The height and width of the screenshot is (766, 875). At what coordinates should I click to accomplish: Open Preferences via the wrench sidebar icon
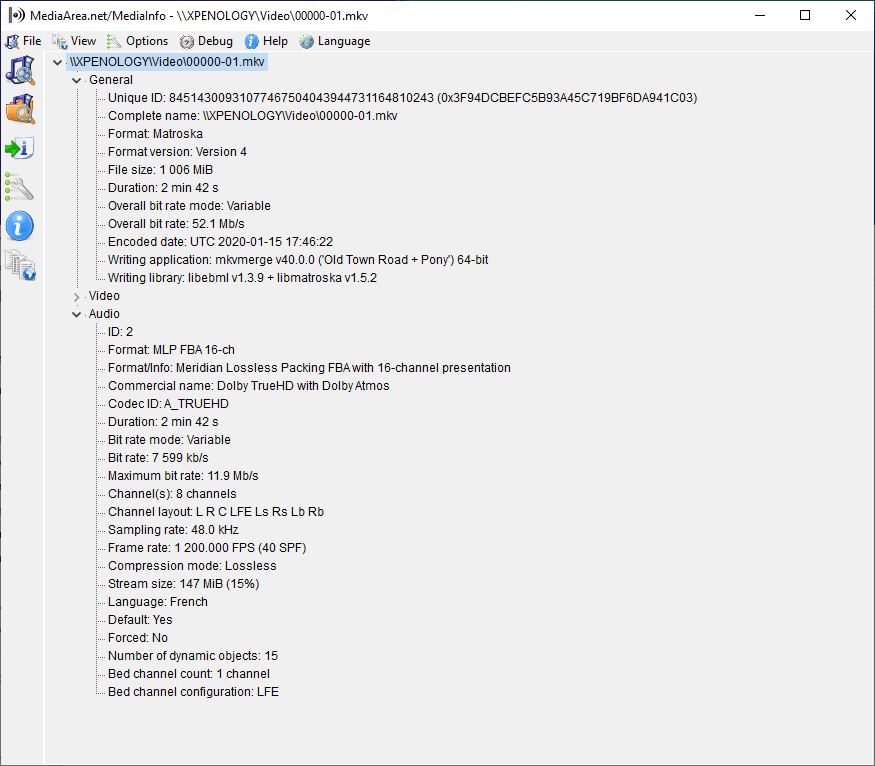coord(21,187)
